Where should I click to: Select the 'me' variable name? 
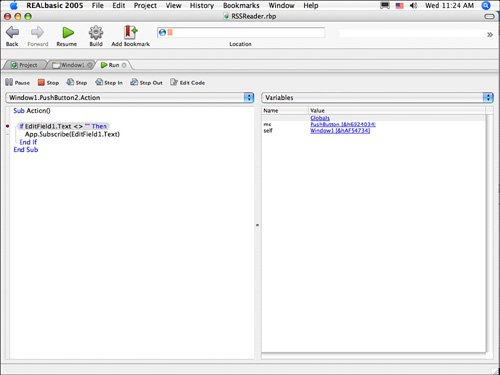click(267, 124)
